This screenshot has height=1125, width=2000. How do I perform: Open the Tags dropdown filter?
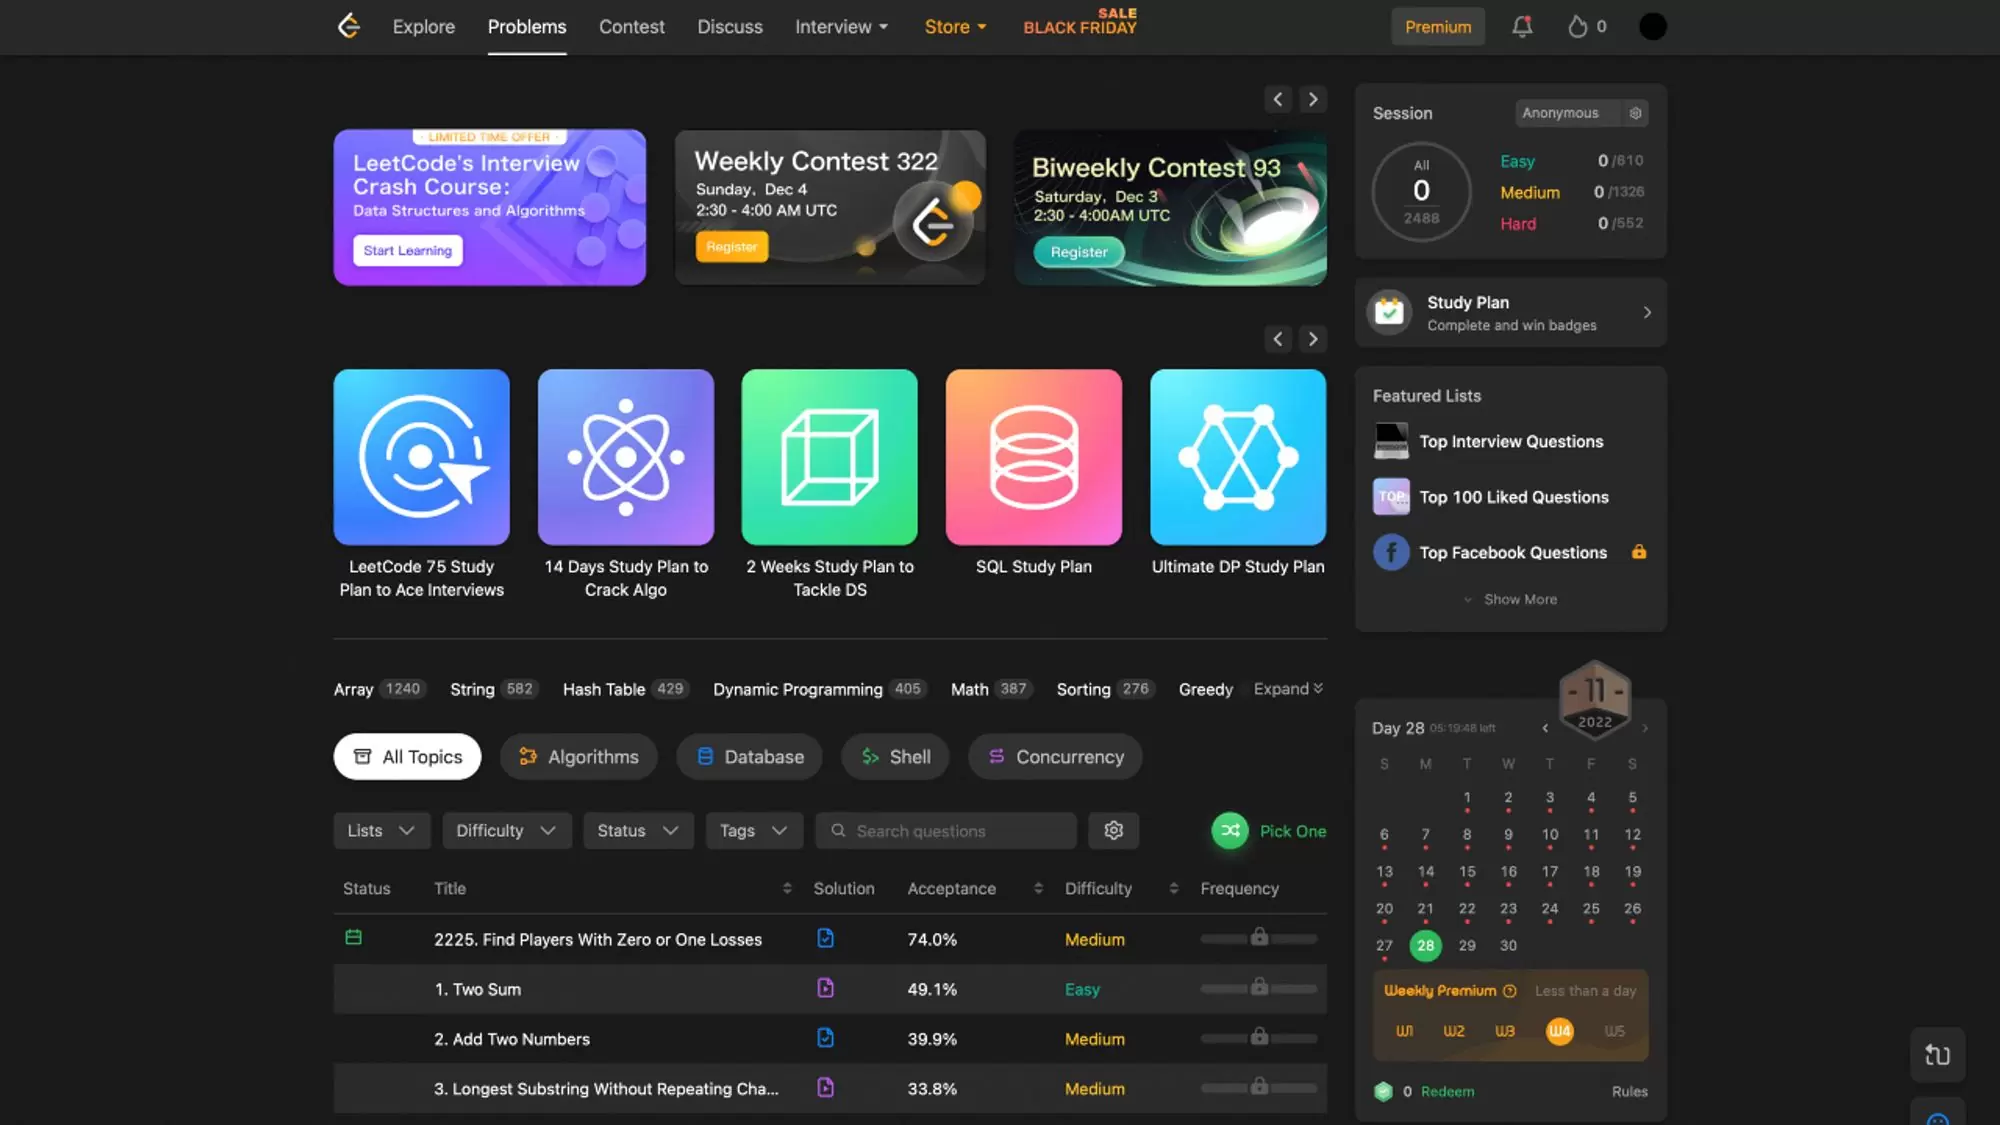pyautogui.click(x=754, y=830)
